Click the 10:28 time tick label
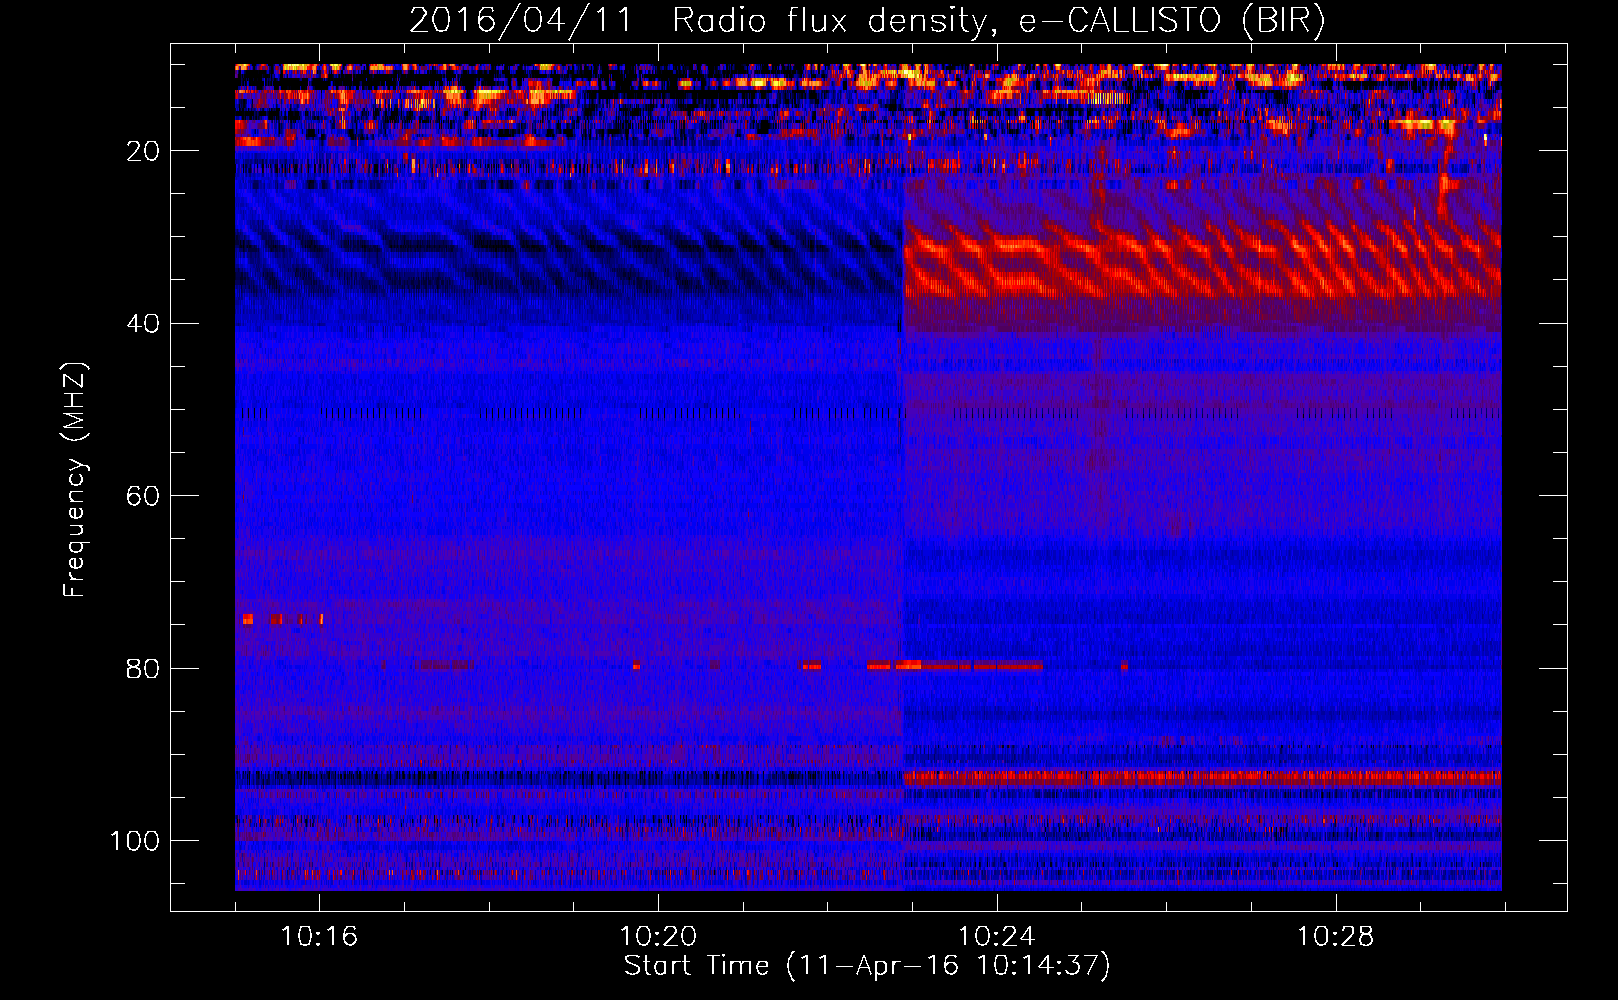Viewport: 1618px width, 1000px height. pyautogui.click(x=1336, y=937)
